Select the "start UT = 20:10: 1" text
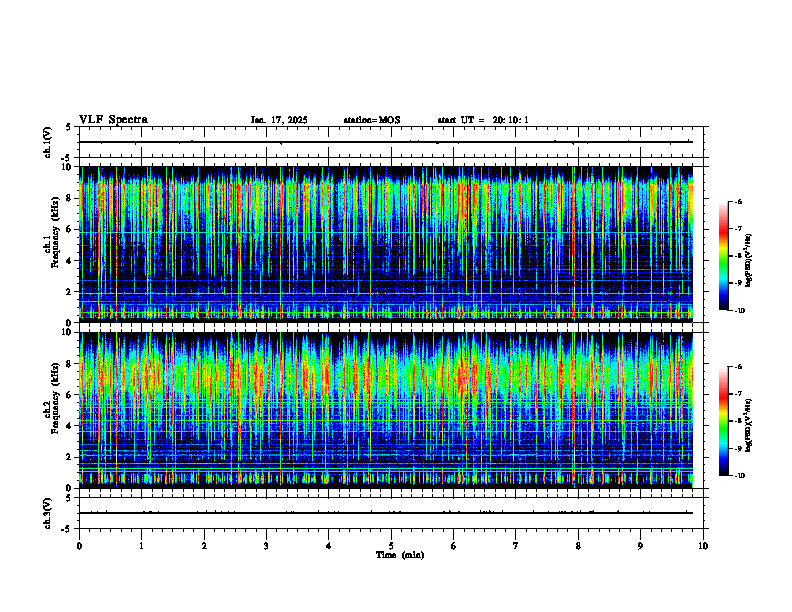Screen dimensions: 792x612 (x=483, y=120)
